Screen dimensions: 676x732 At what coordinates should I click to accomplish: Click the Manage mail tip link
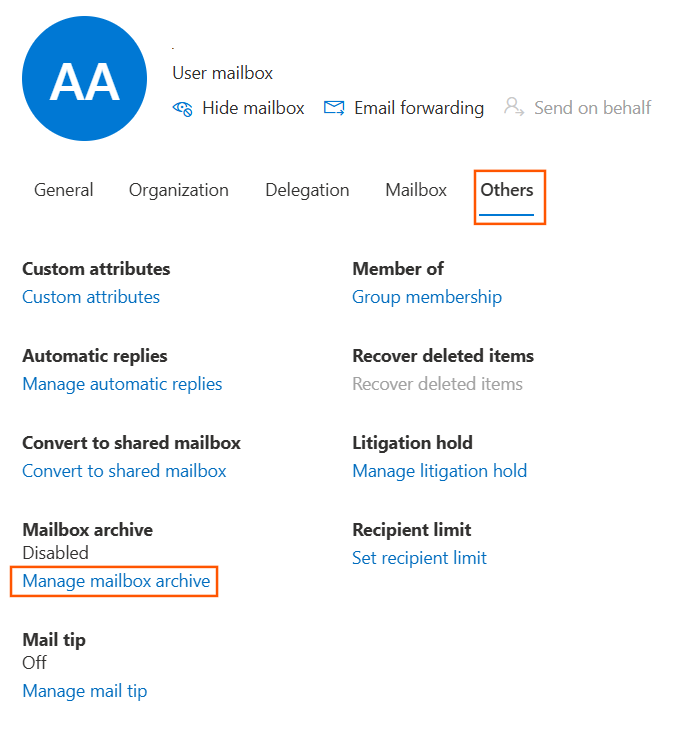[85, 691]
